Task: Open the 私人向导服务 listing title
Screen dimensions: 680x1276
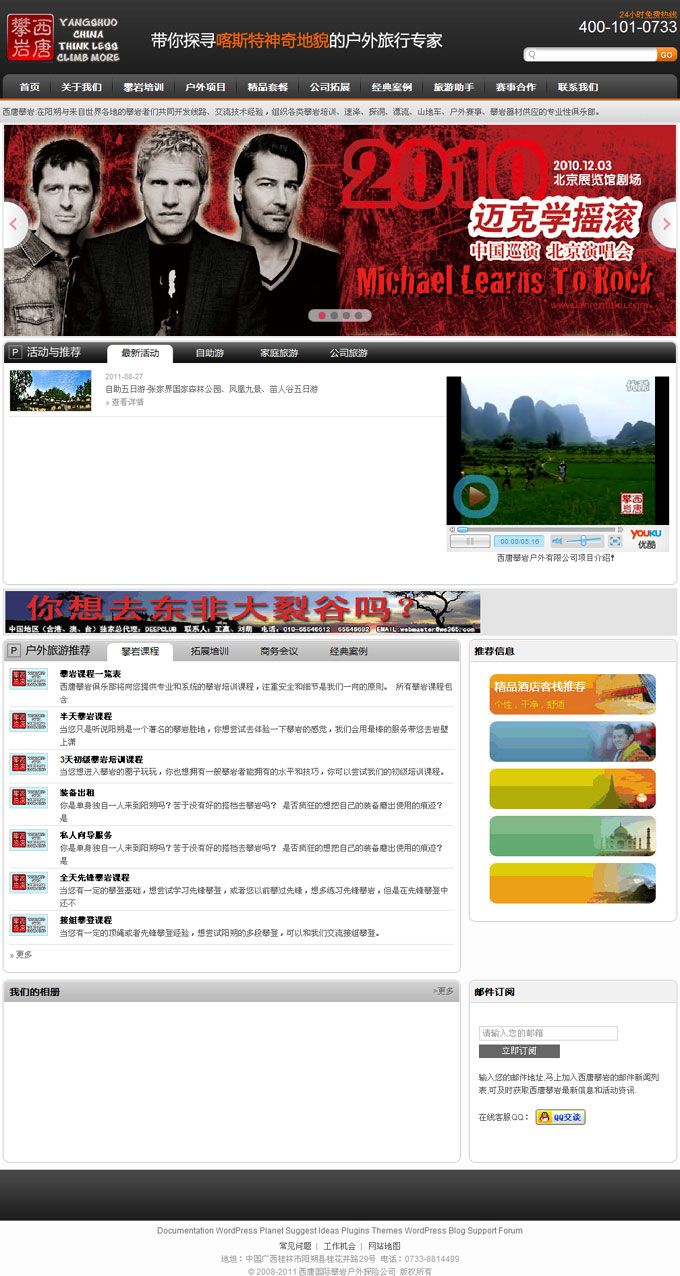Action: [x=85, y=834]
